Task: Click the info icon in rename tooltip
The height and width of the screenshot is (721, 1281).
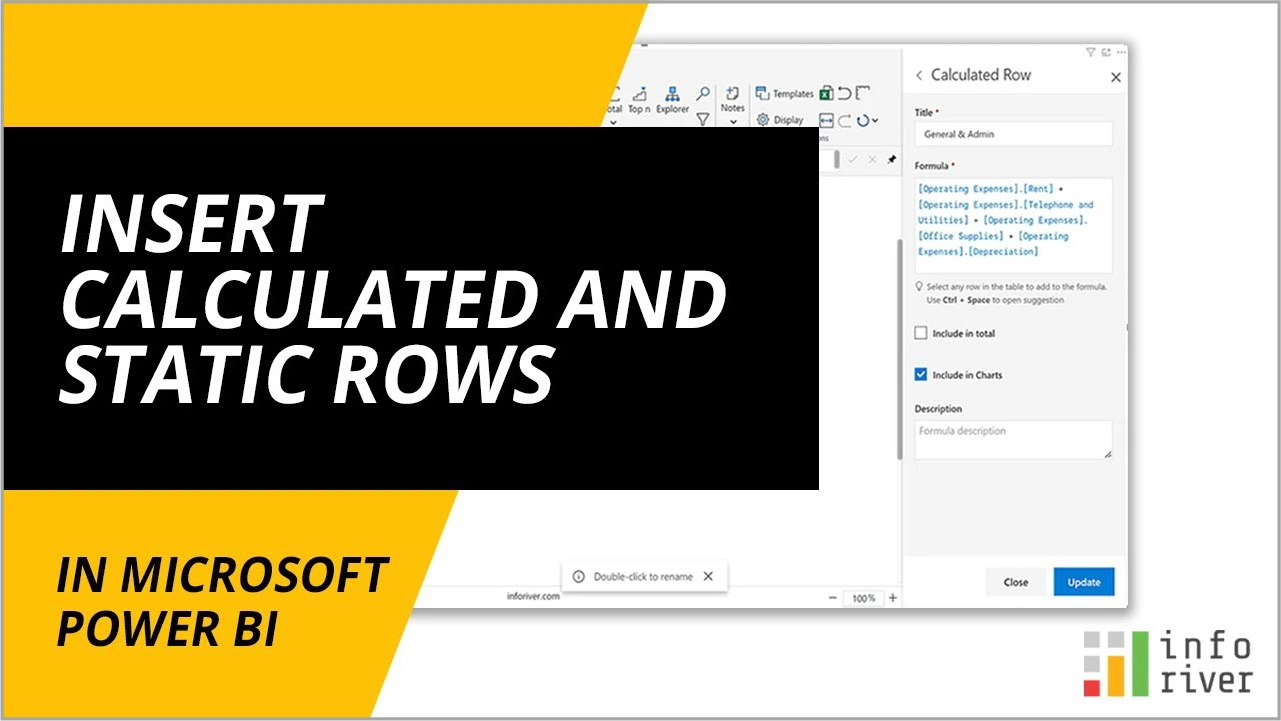Action: (579, 577)
